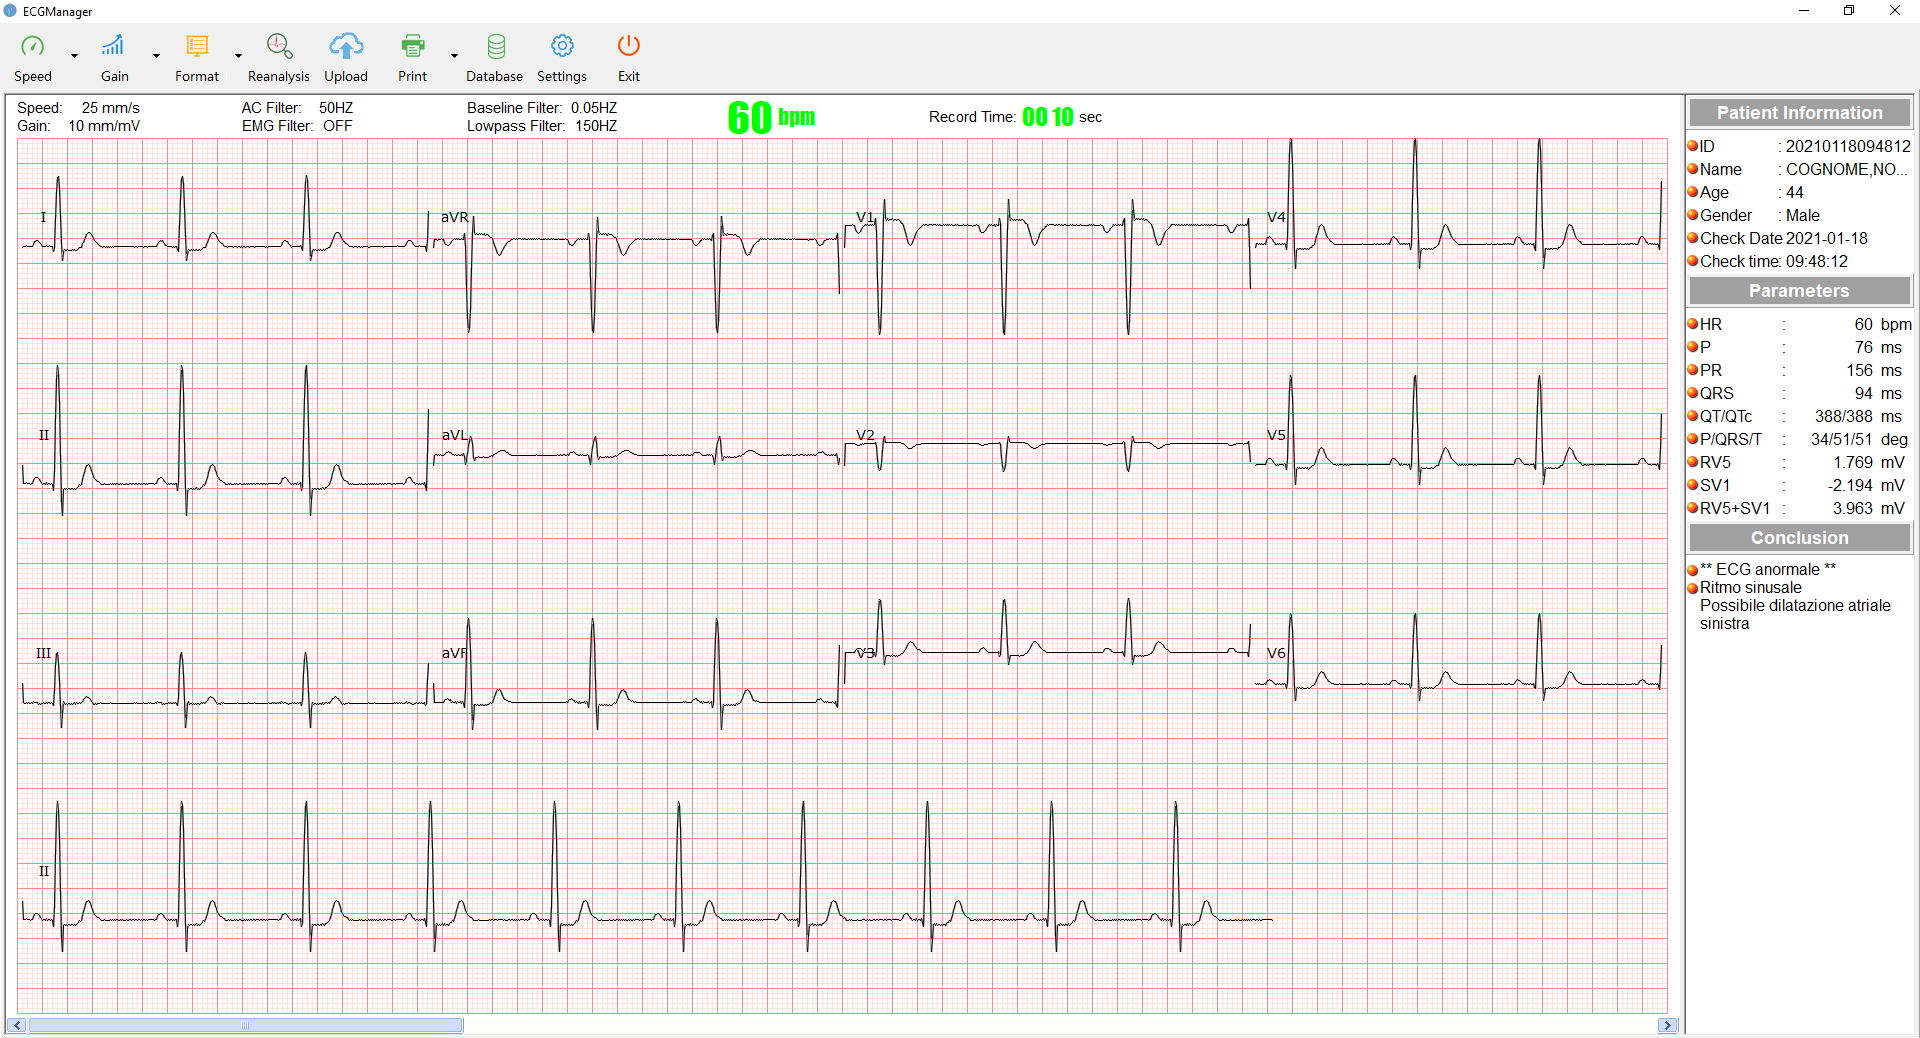
Task: Run Reanalysis from the toolbar
Action: tap(278, 47)
